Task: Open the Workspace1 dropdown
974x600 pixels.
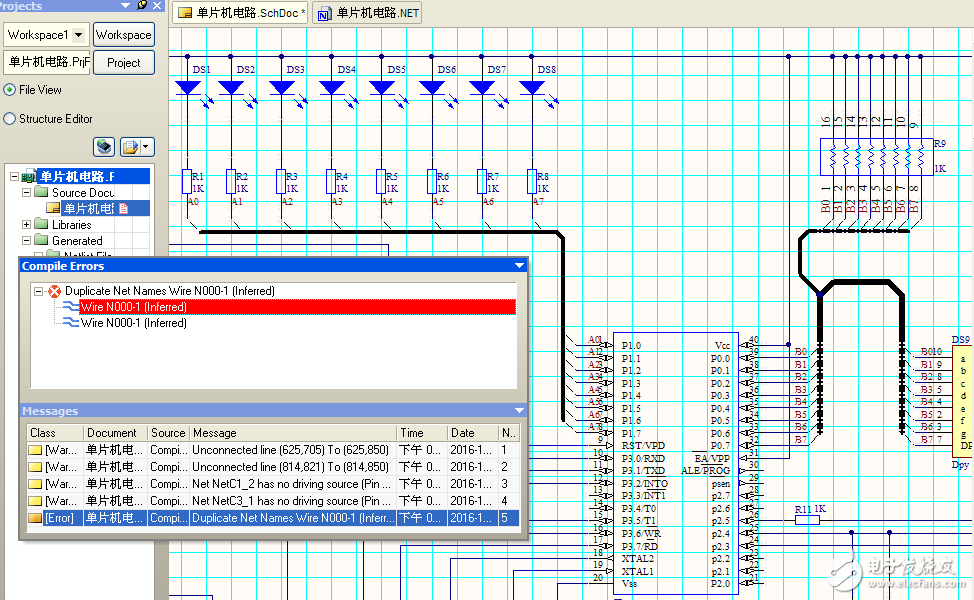Action: pyautogui.click(x=79, y=35)
